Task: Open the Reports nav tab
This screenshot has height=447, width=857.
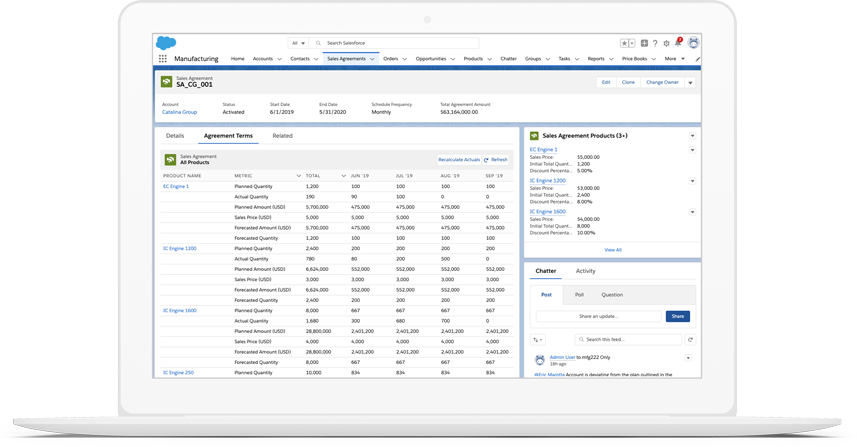Action: click(x=596, y=58)
